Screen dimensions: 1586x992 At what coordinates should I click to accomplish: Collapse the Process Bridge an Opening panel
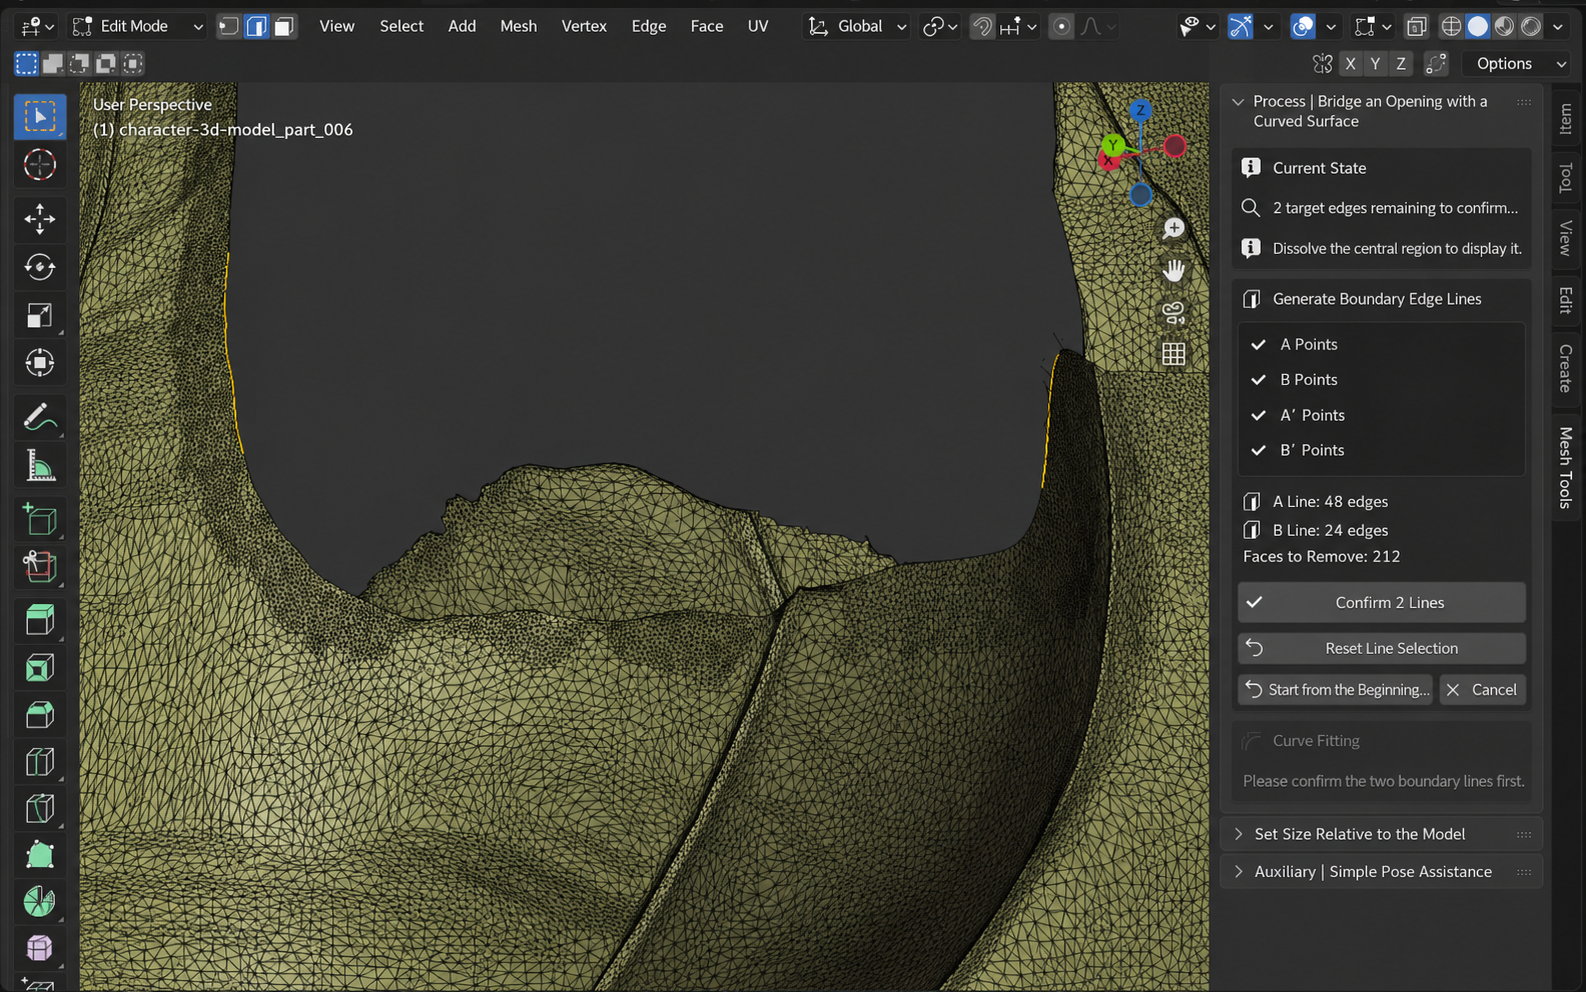coord(1238,102)
